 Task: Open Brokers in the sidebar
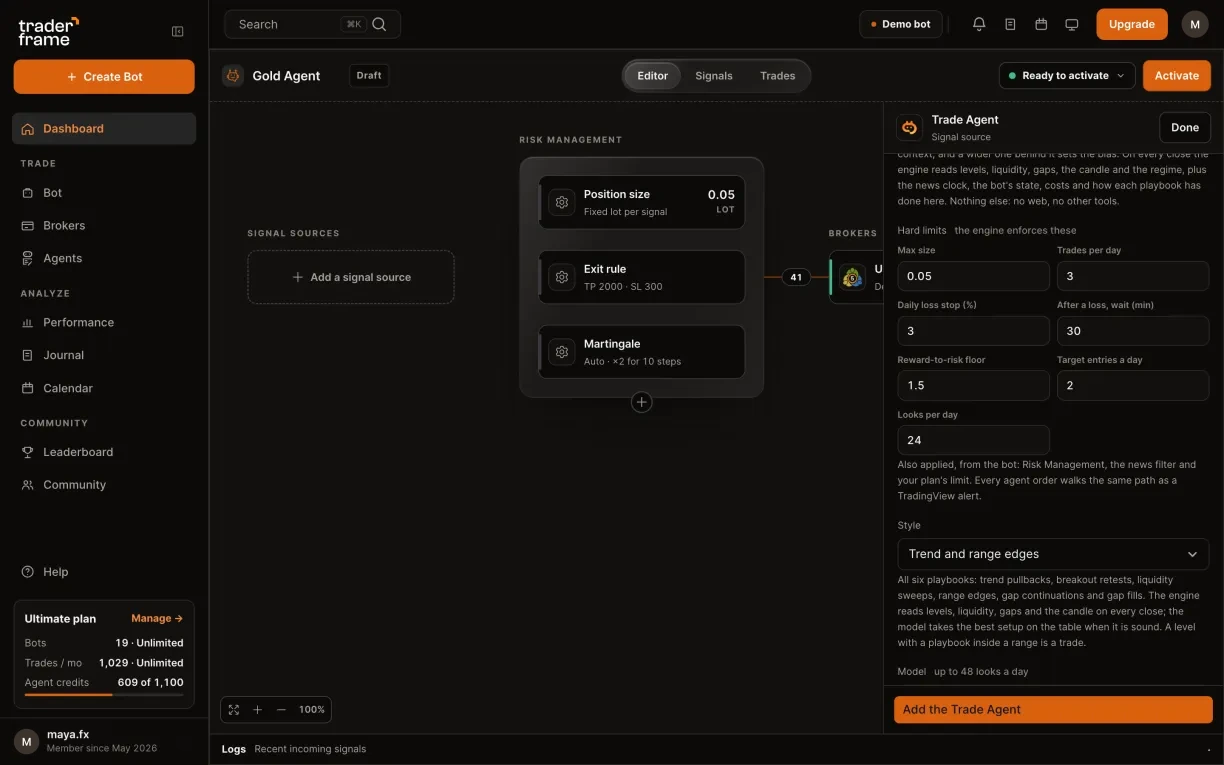click(104, 226)
